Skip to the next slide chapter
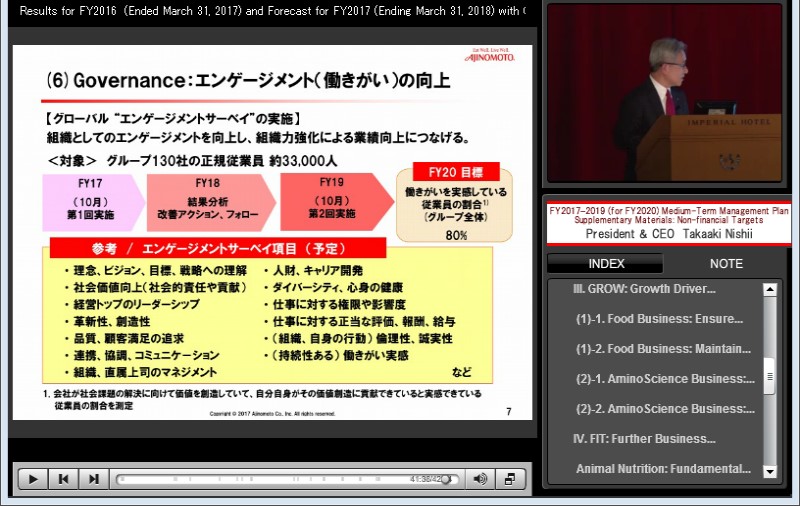 pyautogui.click(x=93, y=479)
